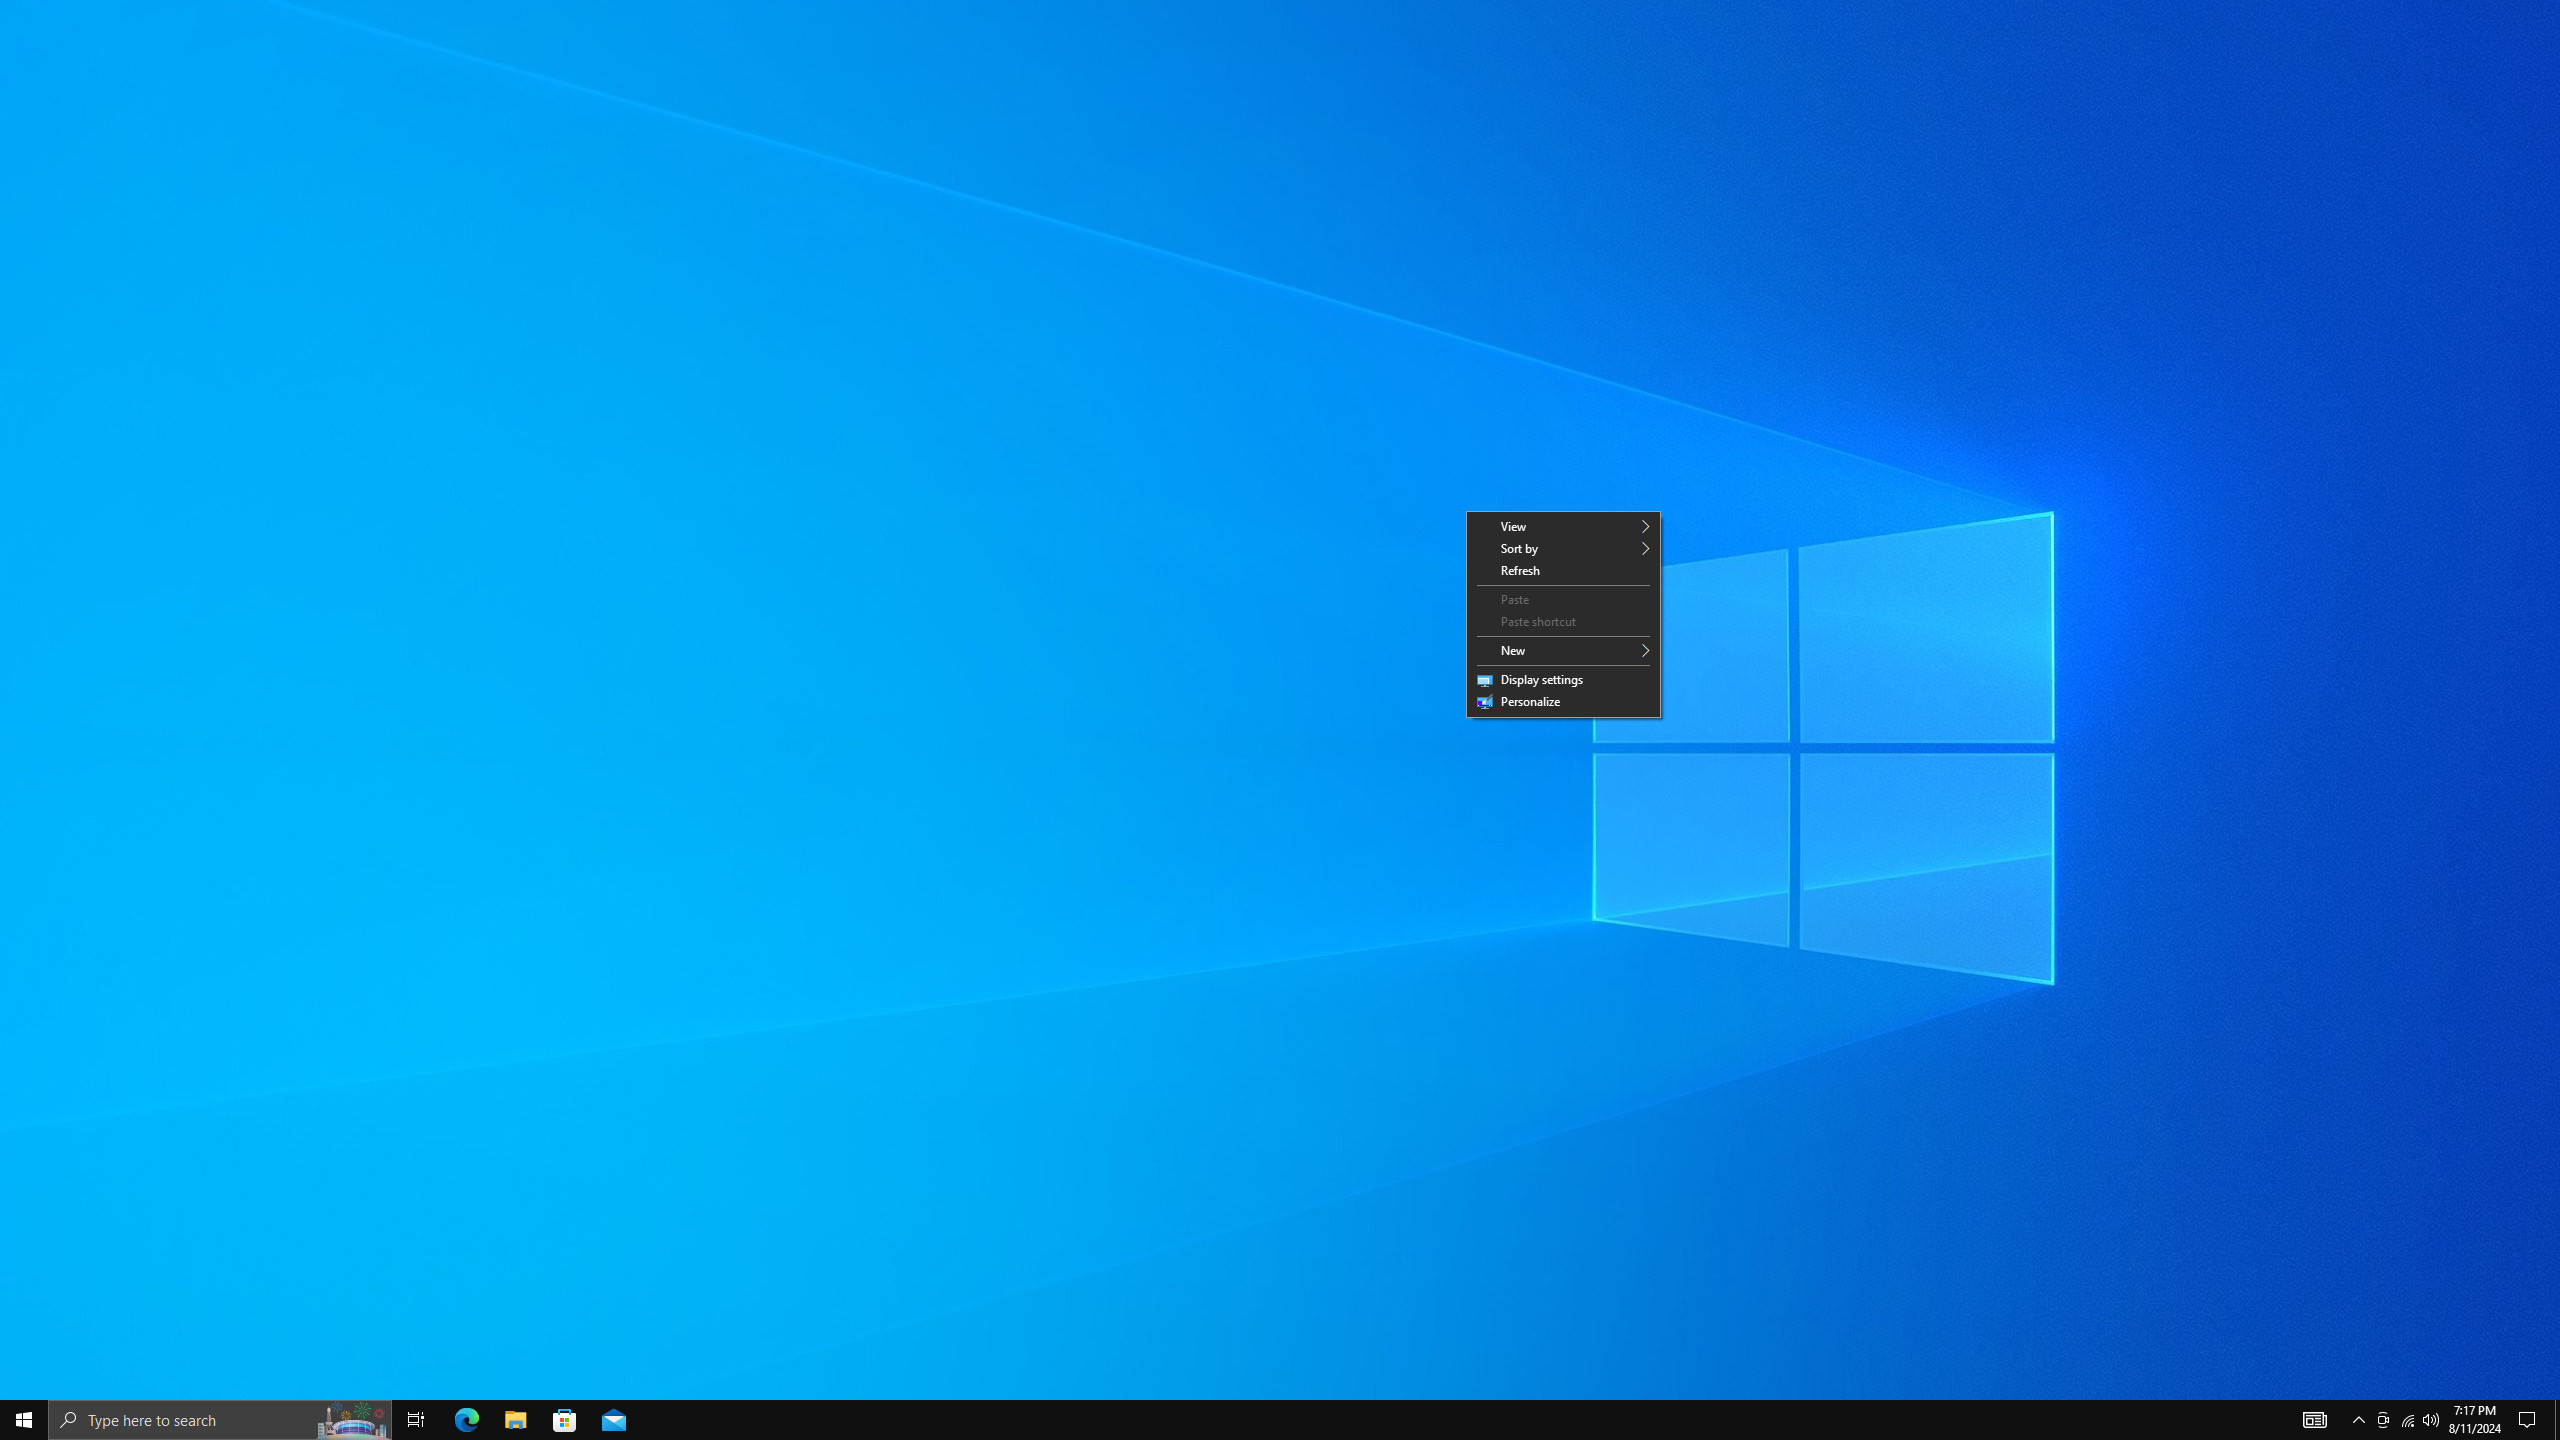Click the Start button
This screenshot has width=2560, height=1440.
coord(24,1419)
